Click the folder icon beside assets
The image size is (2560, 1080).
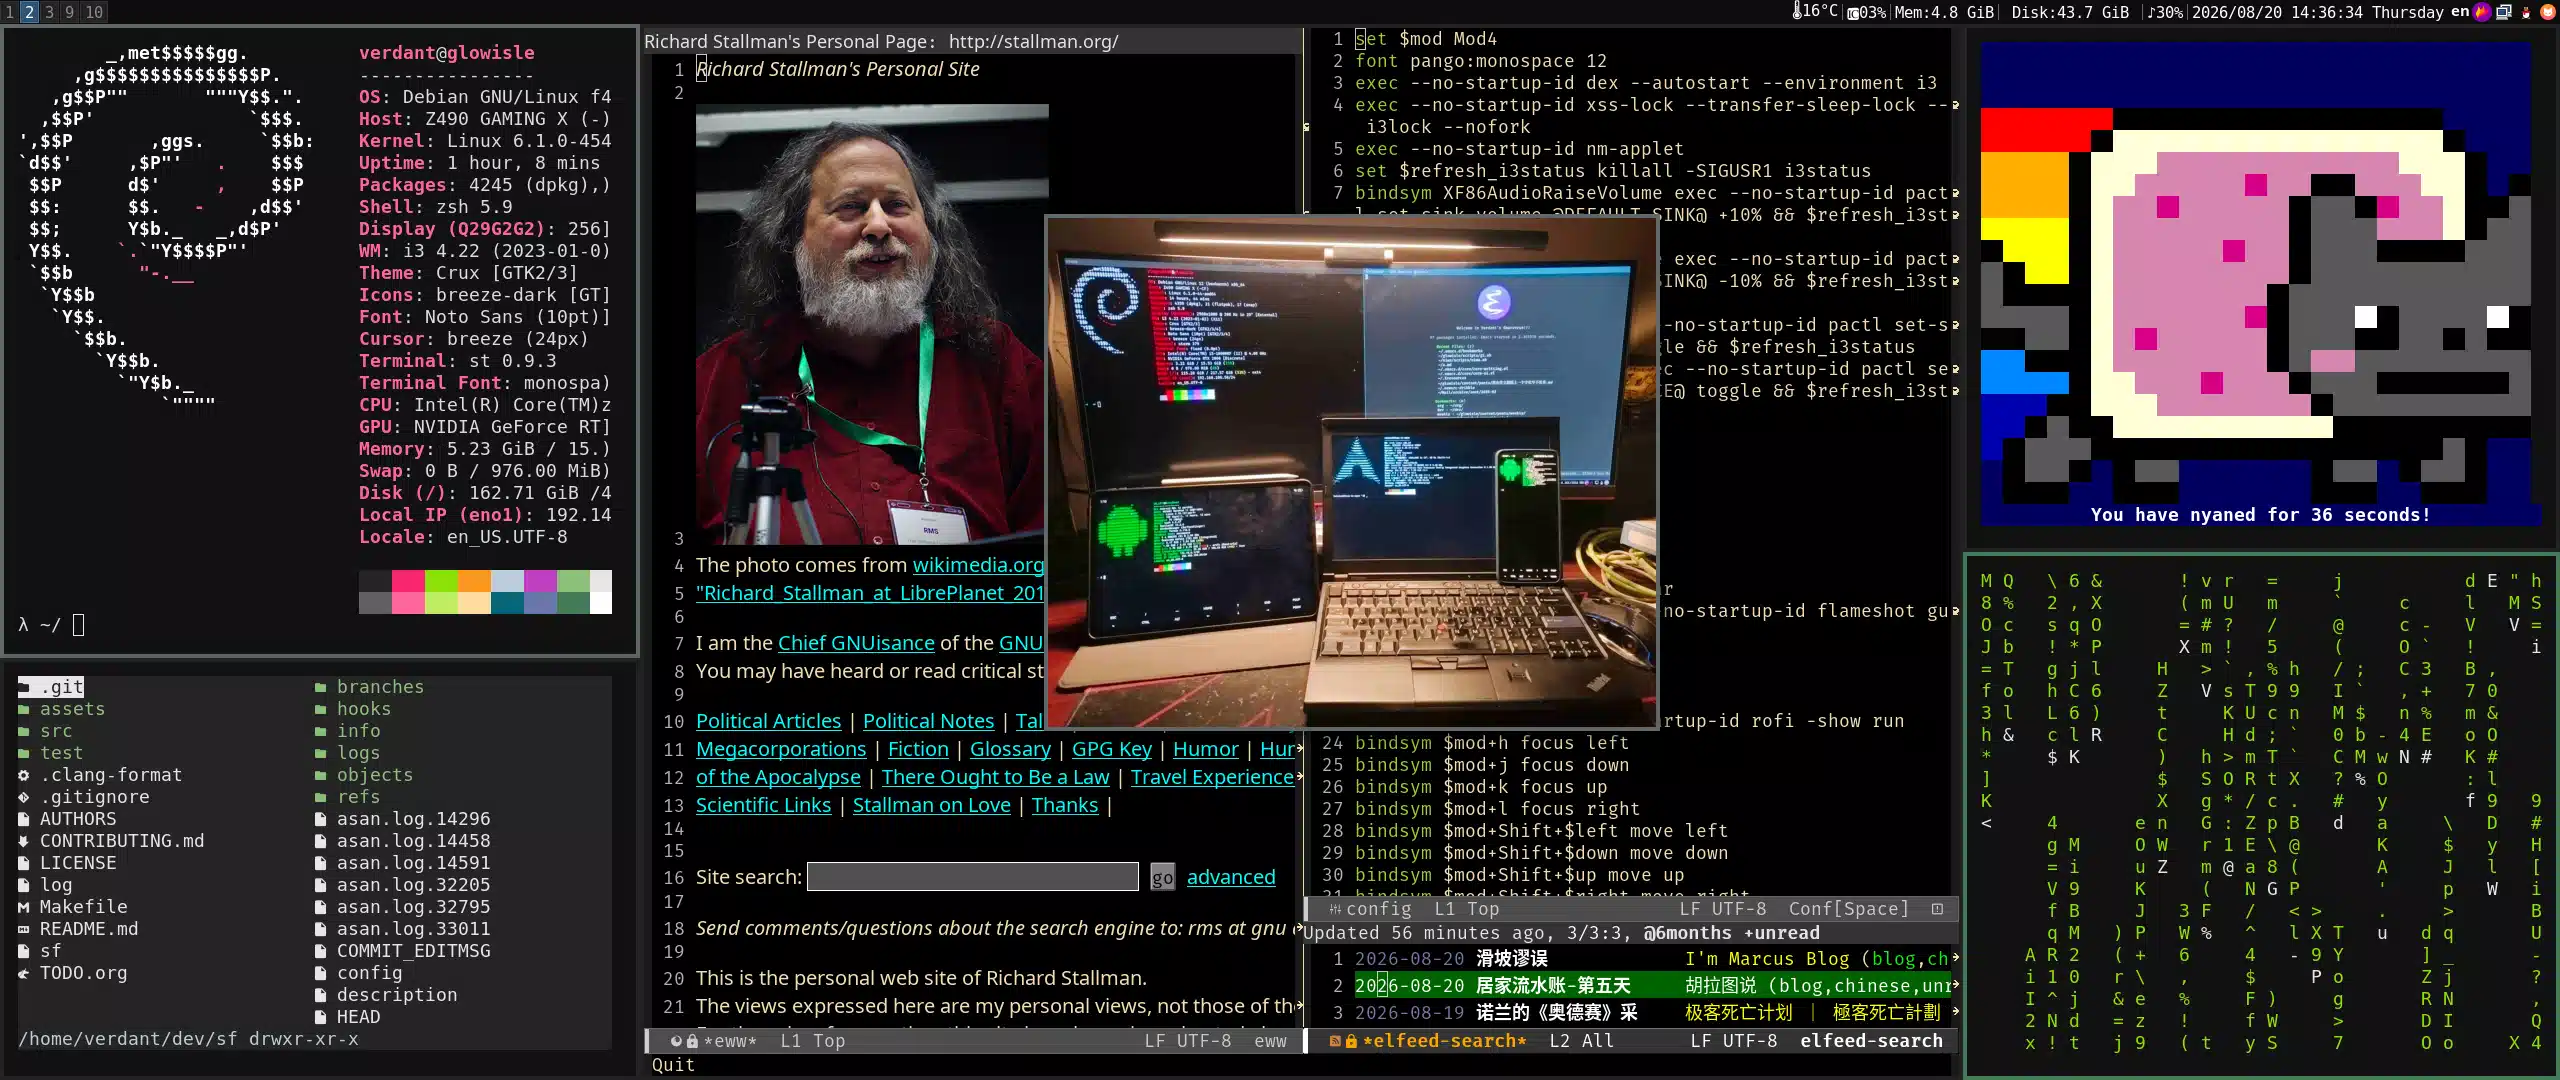pos(24,709)
